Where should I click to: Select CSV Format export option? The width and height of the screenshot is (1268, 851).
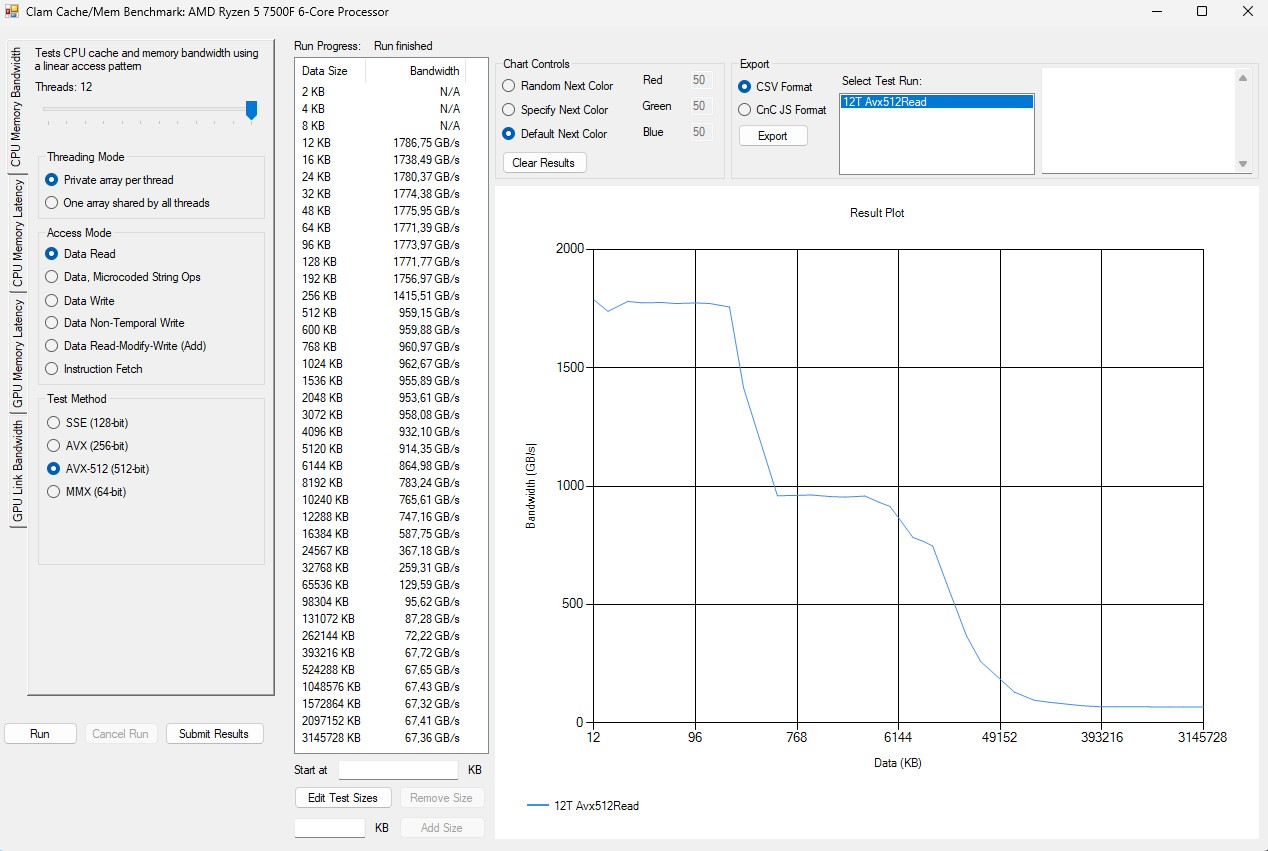click(775, 87)
